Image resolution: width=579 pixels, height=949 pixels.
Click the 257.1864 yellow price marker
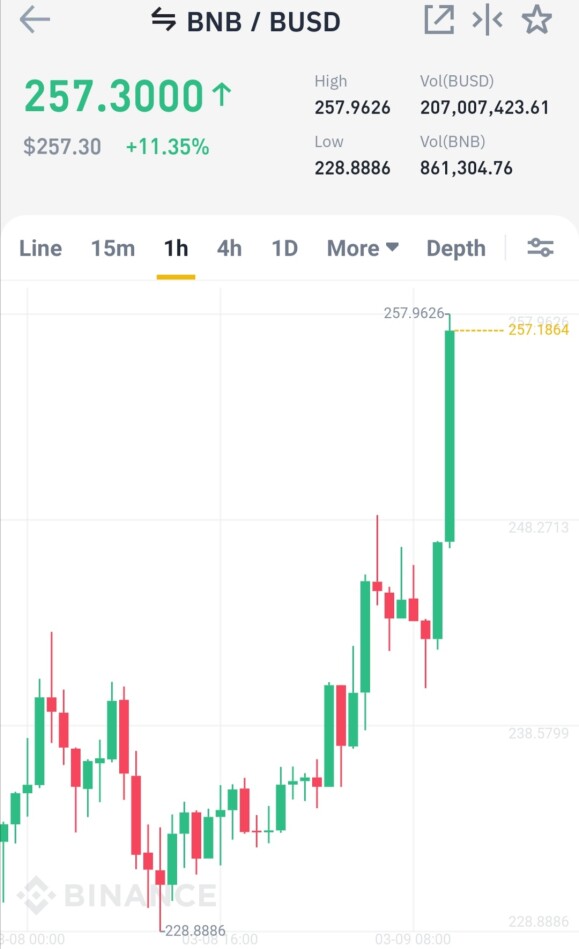tap(538, 330)
